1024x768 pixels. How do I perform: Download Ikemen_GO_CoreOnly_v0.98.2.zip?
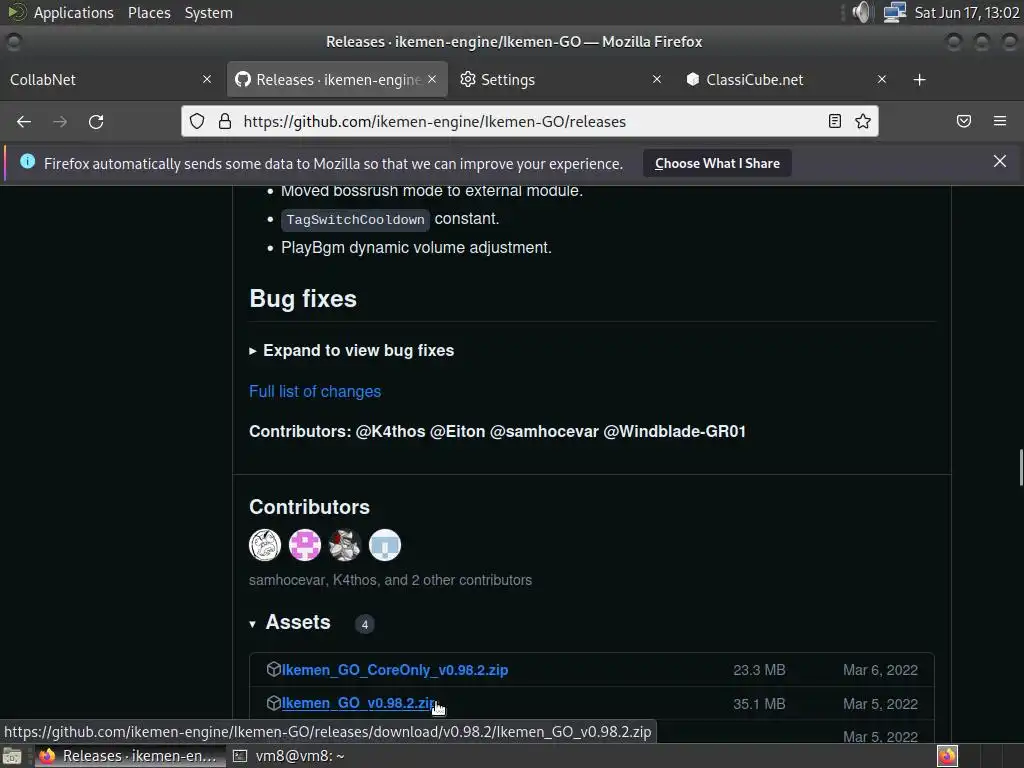(394, 670)
